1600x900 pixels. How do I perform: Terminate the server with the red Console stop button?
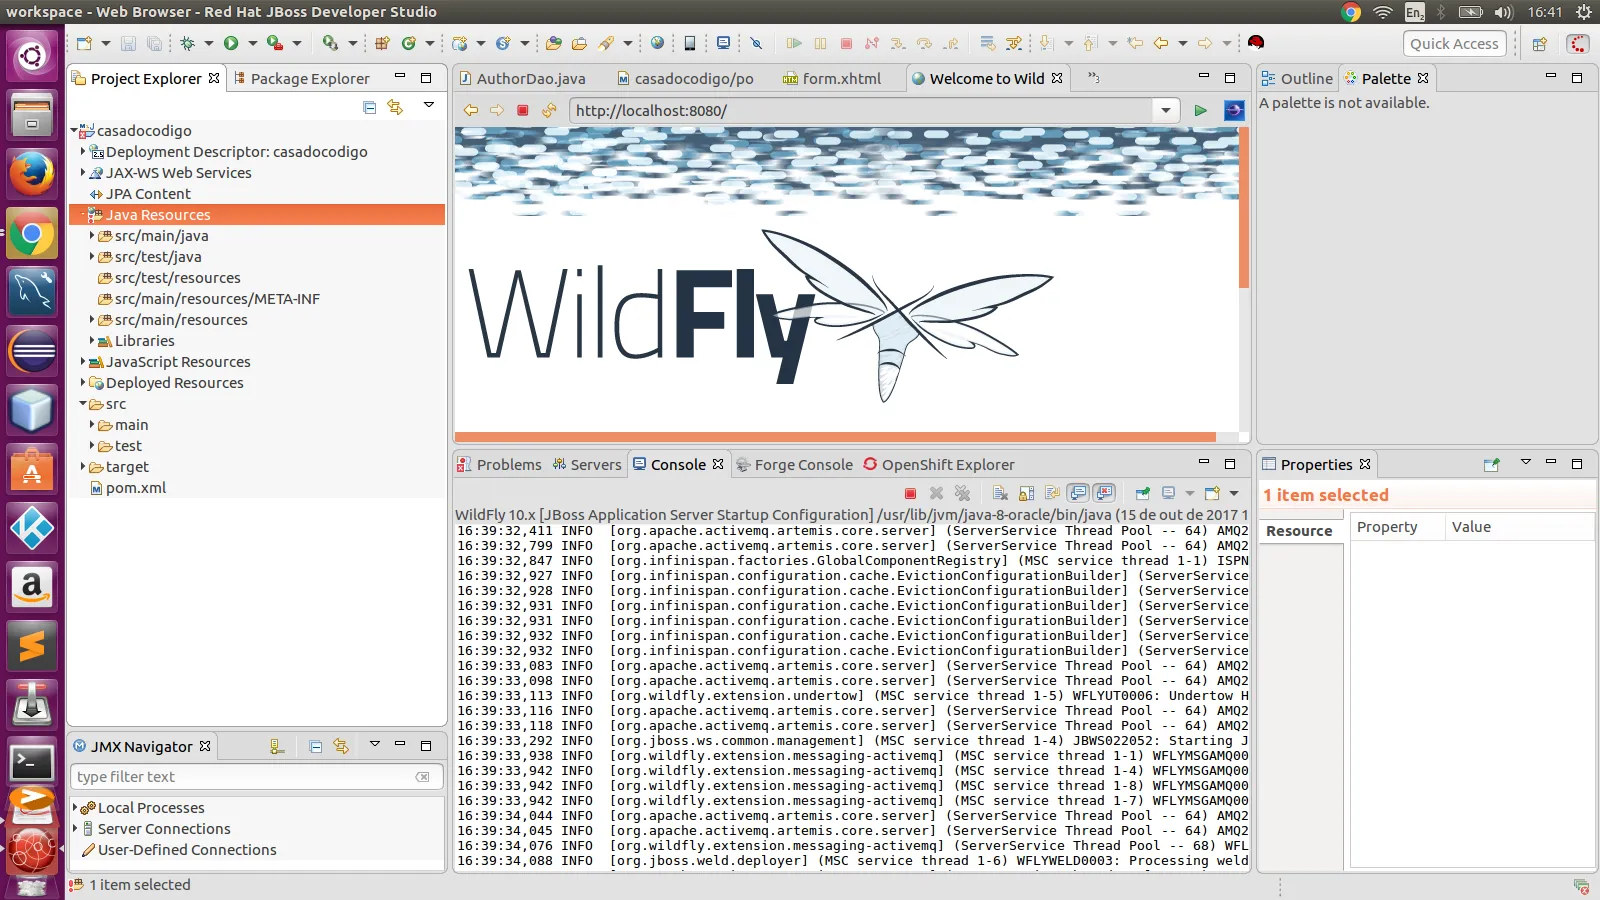pyautogui.click(x=910, y=493)
